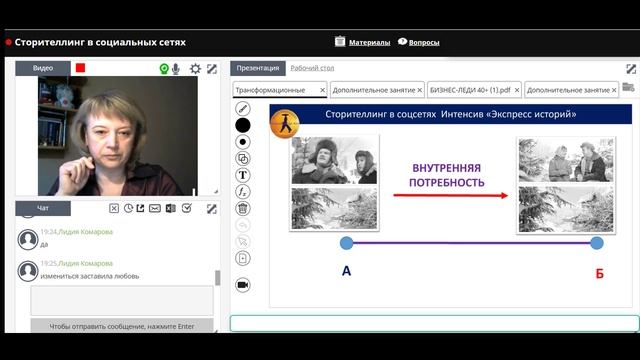Switch to Презентация tab
The height and width of the screenshot is (360, 640).
coord(258,68)
